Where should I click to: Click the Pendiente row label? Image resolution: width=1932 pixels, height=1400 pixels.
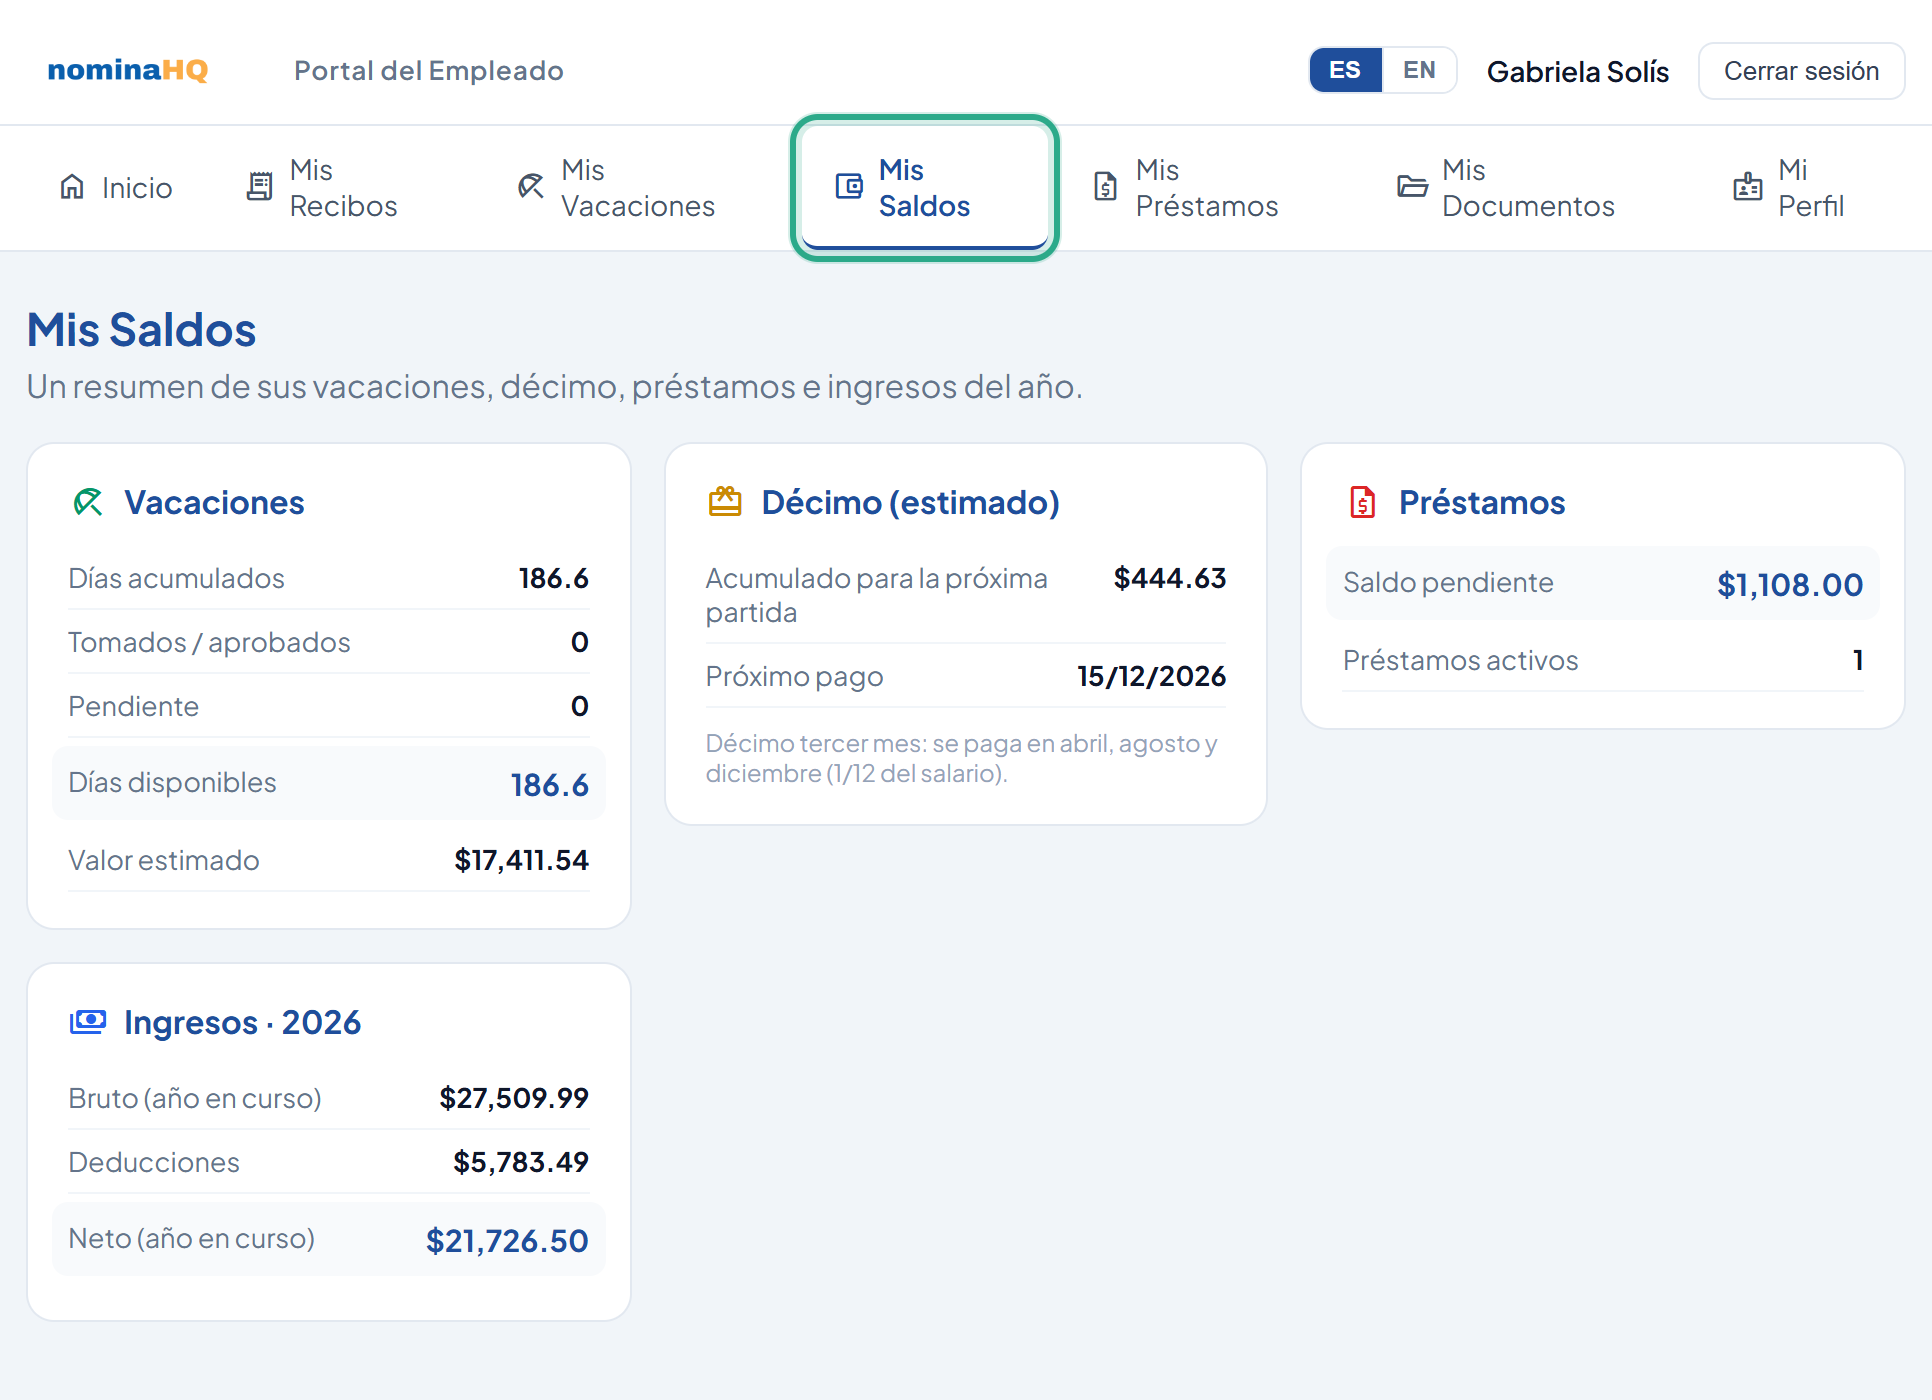point(134,706)
